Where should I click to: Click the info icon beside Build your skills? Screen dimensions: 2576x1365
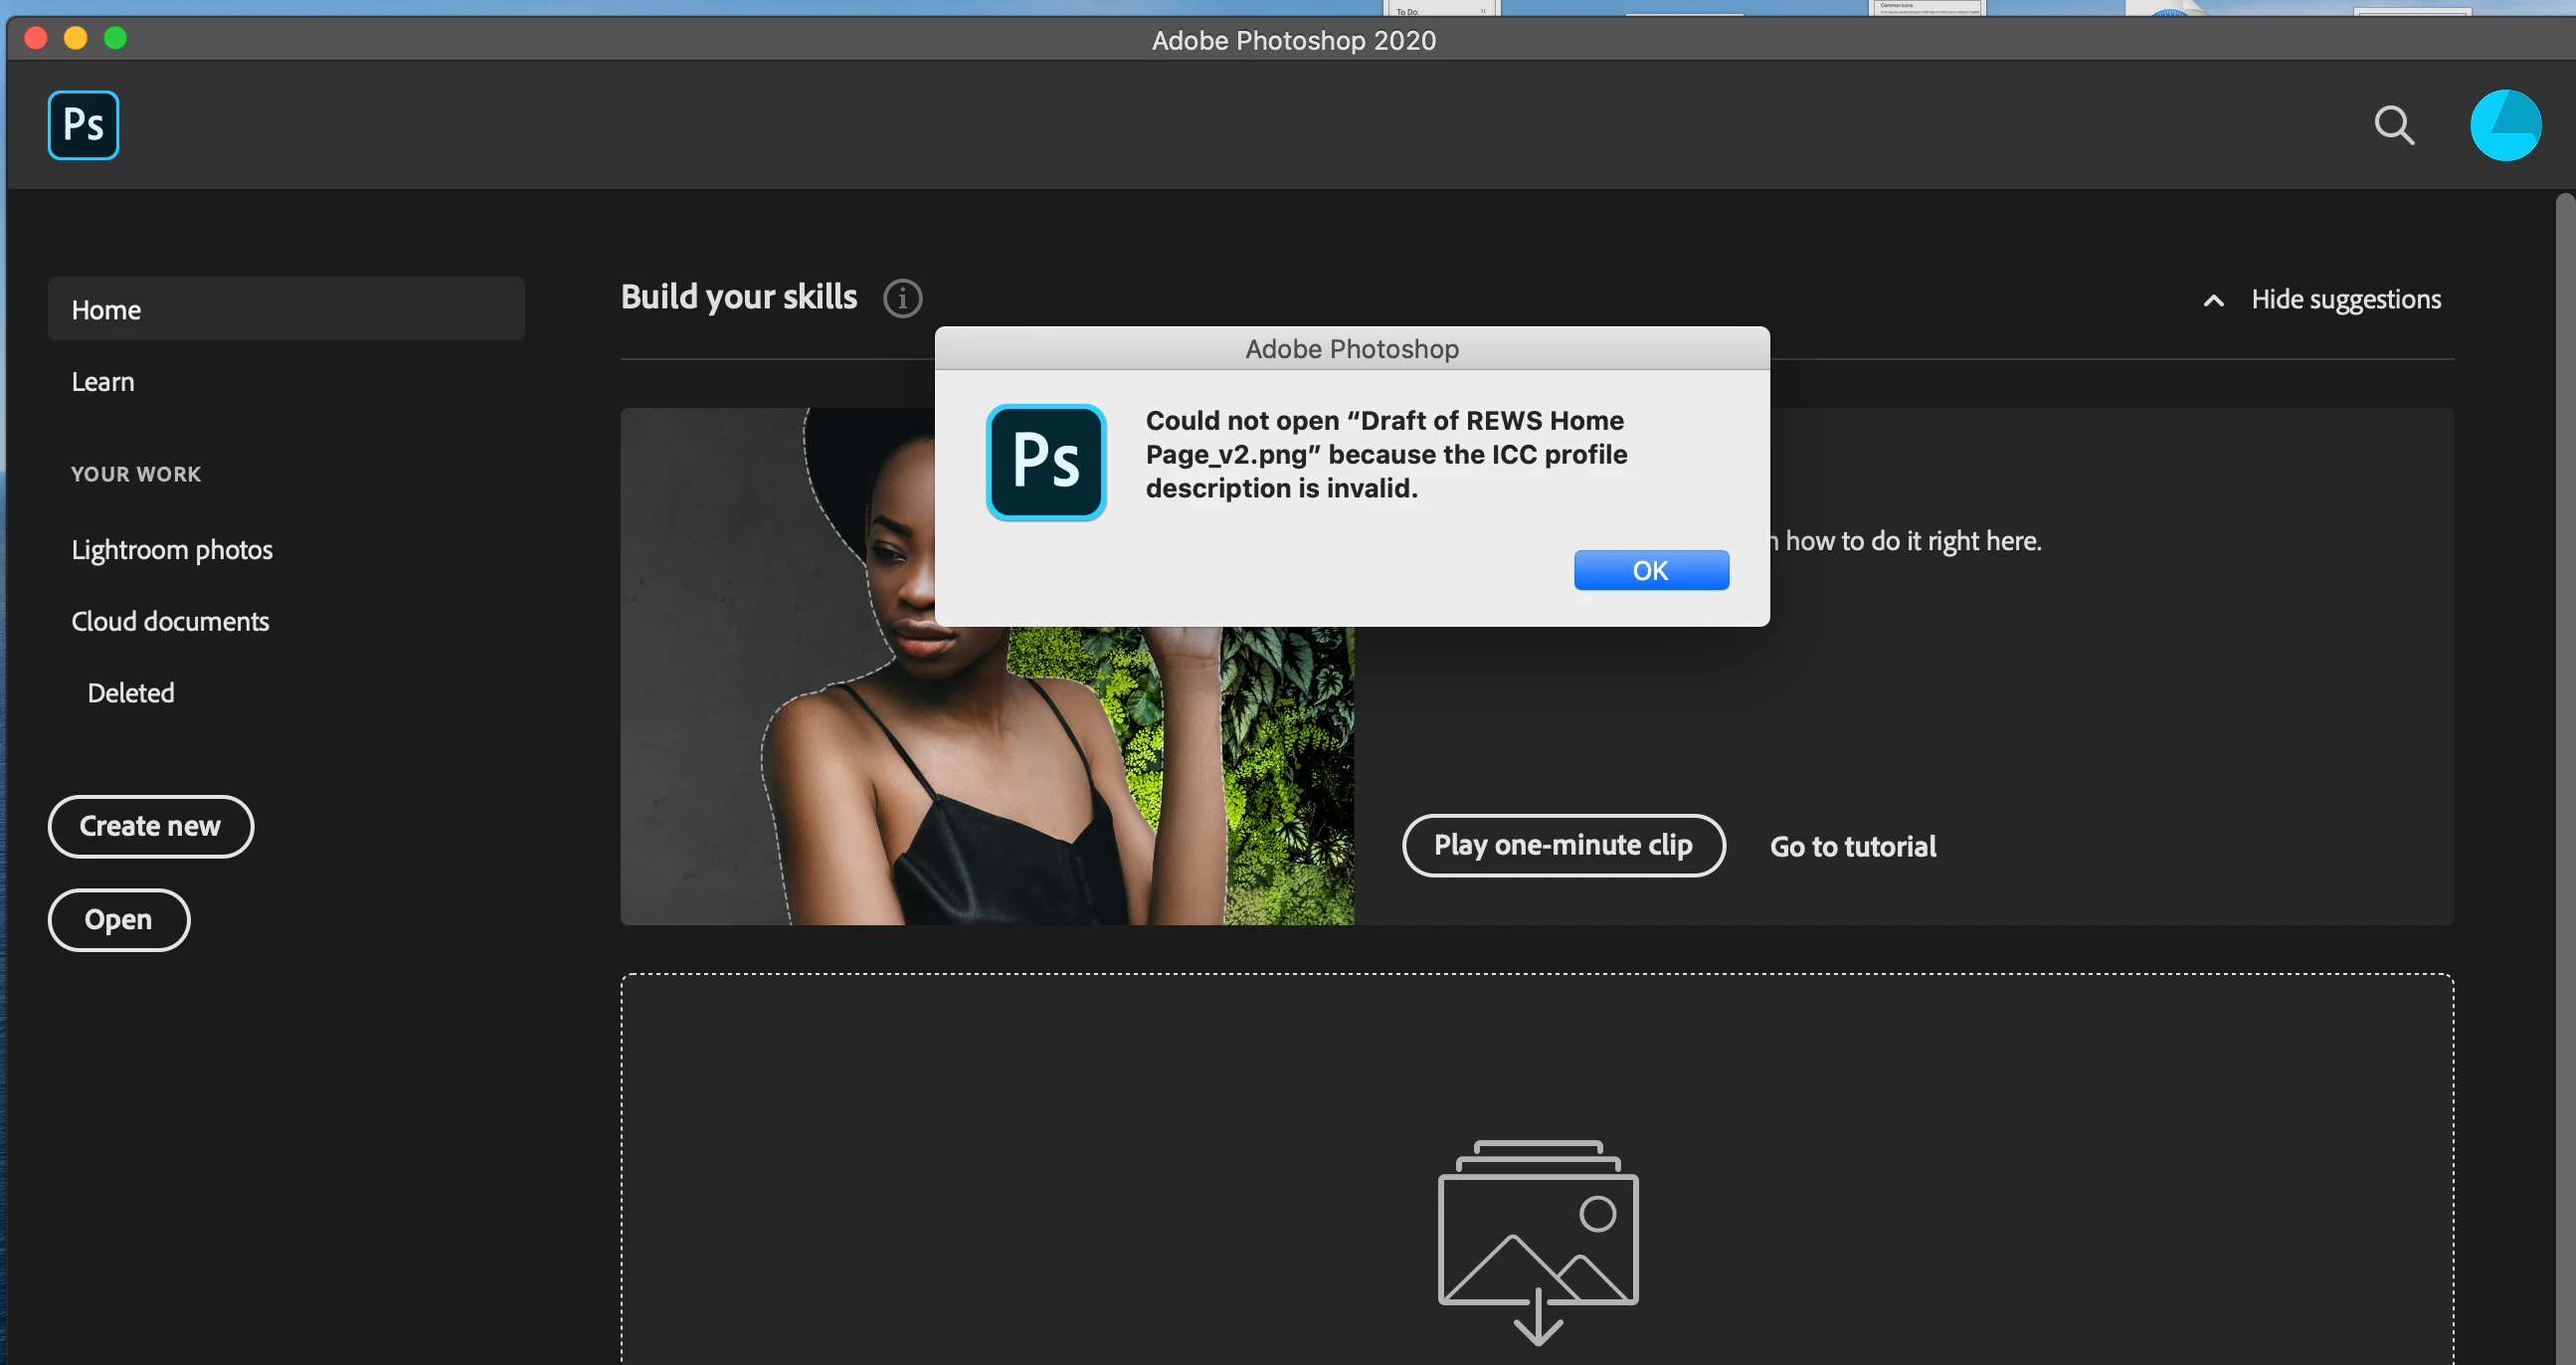point(902,298)
